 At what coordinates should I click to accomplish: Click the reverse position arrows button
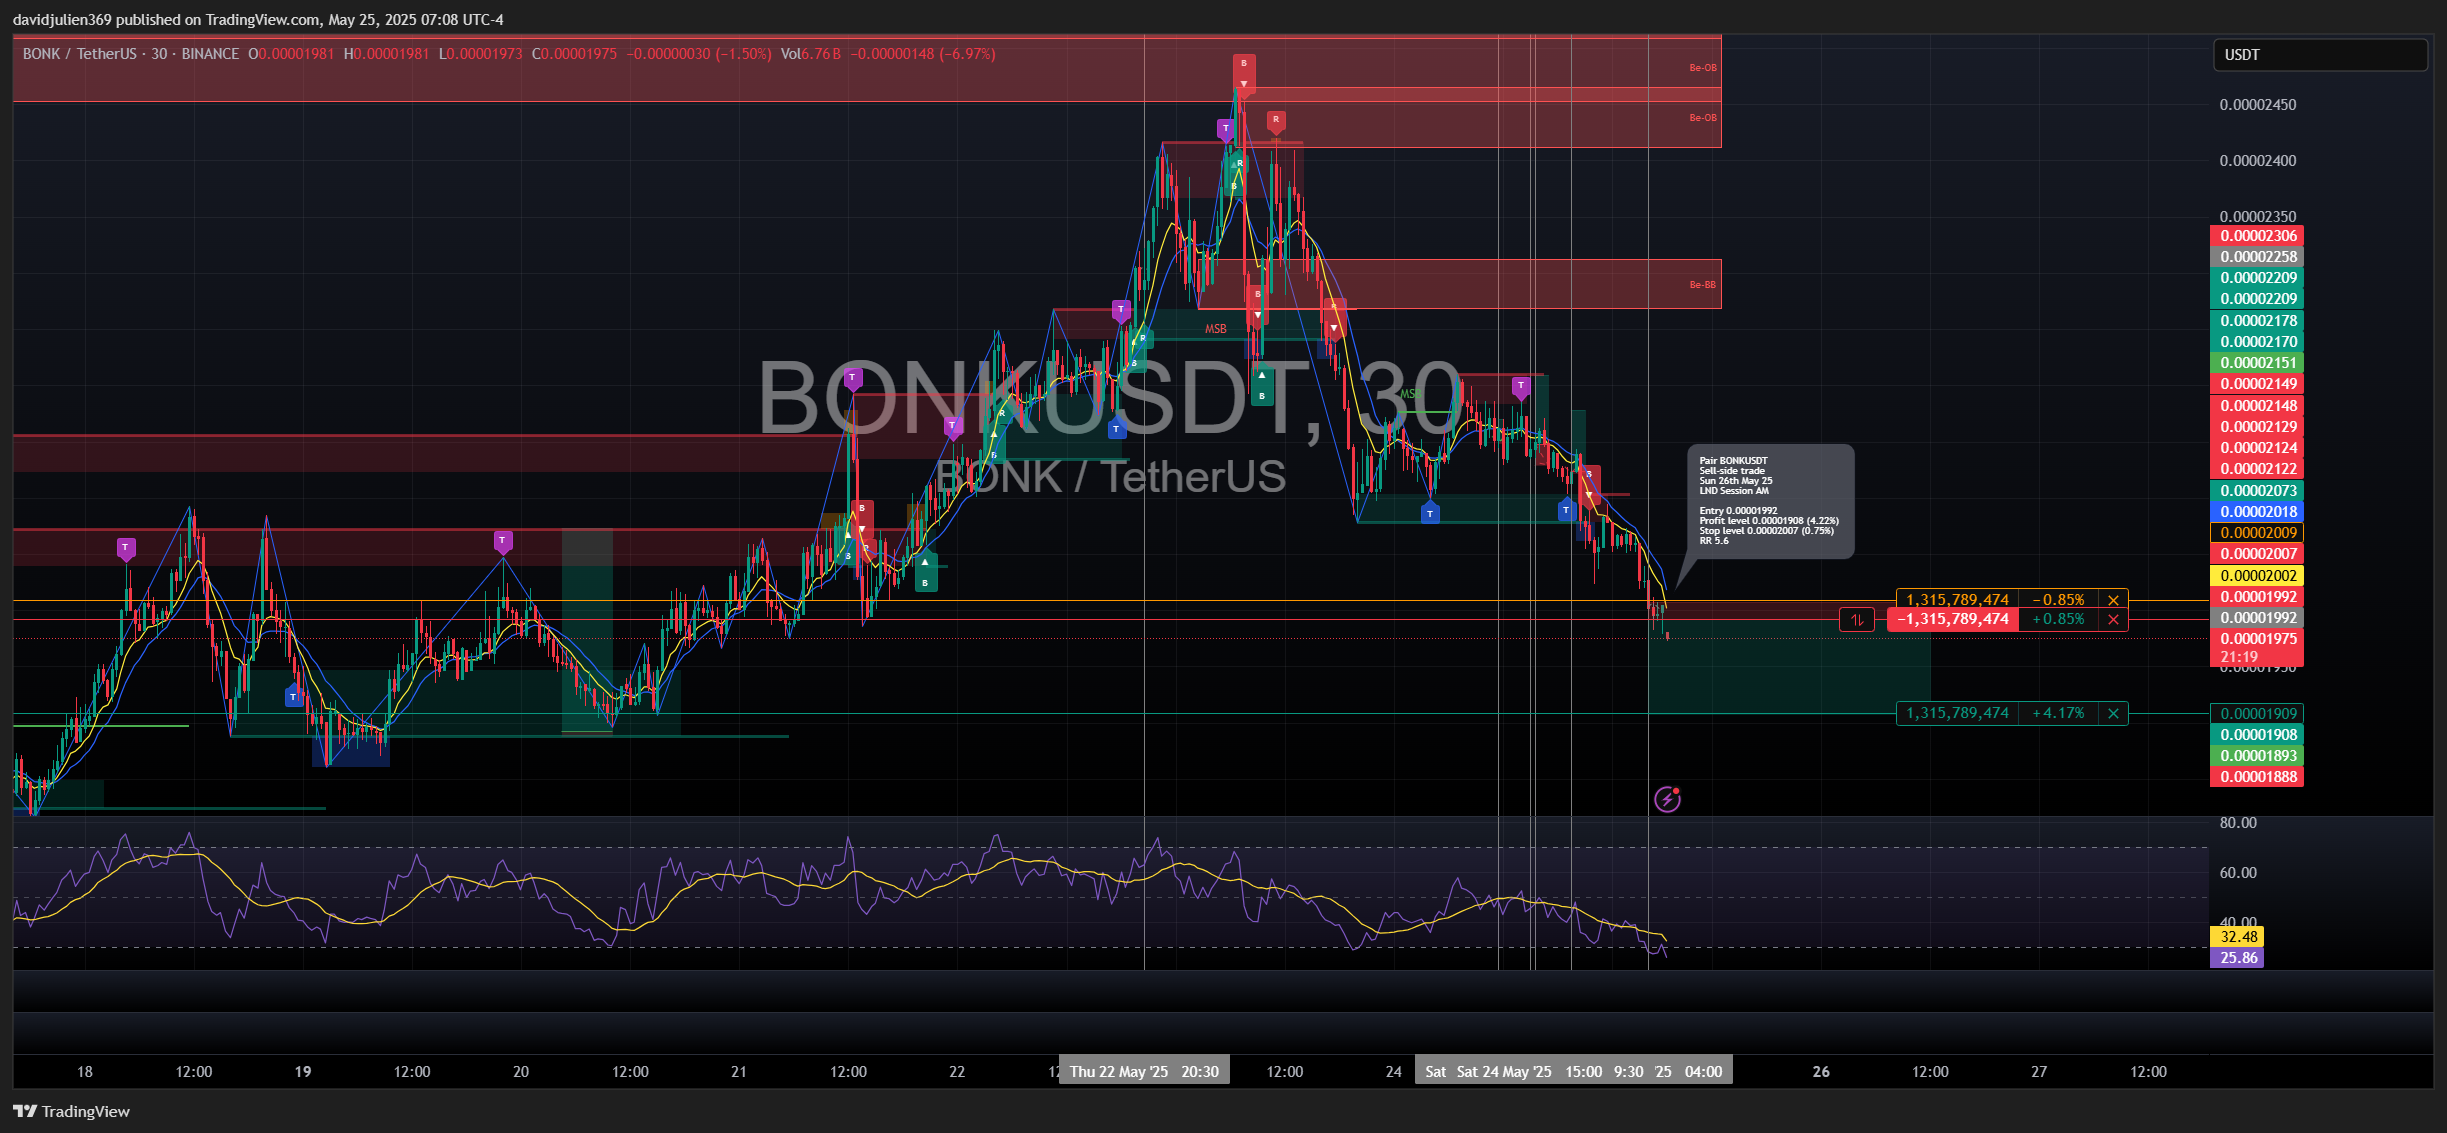pyautogui.click(x=1857, y=619)
